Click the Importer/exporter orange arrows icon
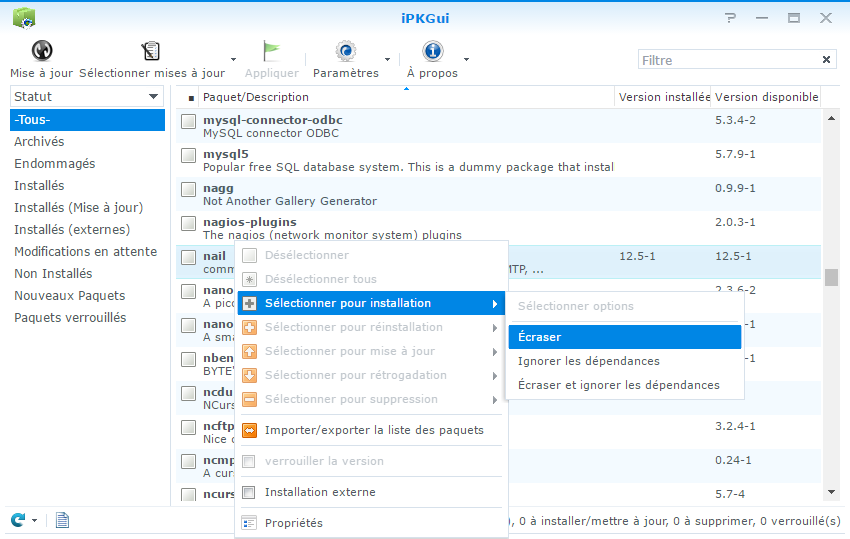 [249, 430]
